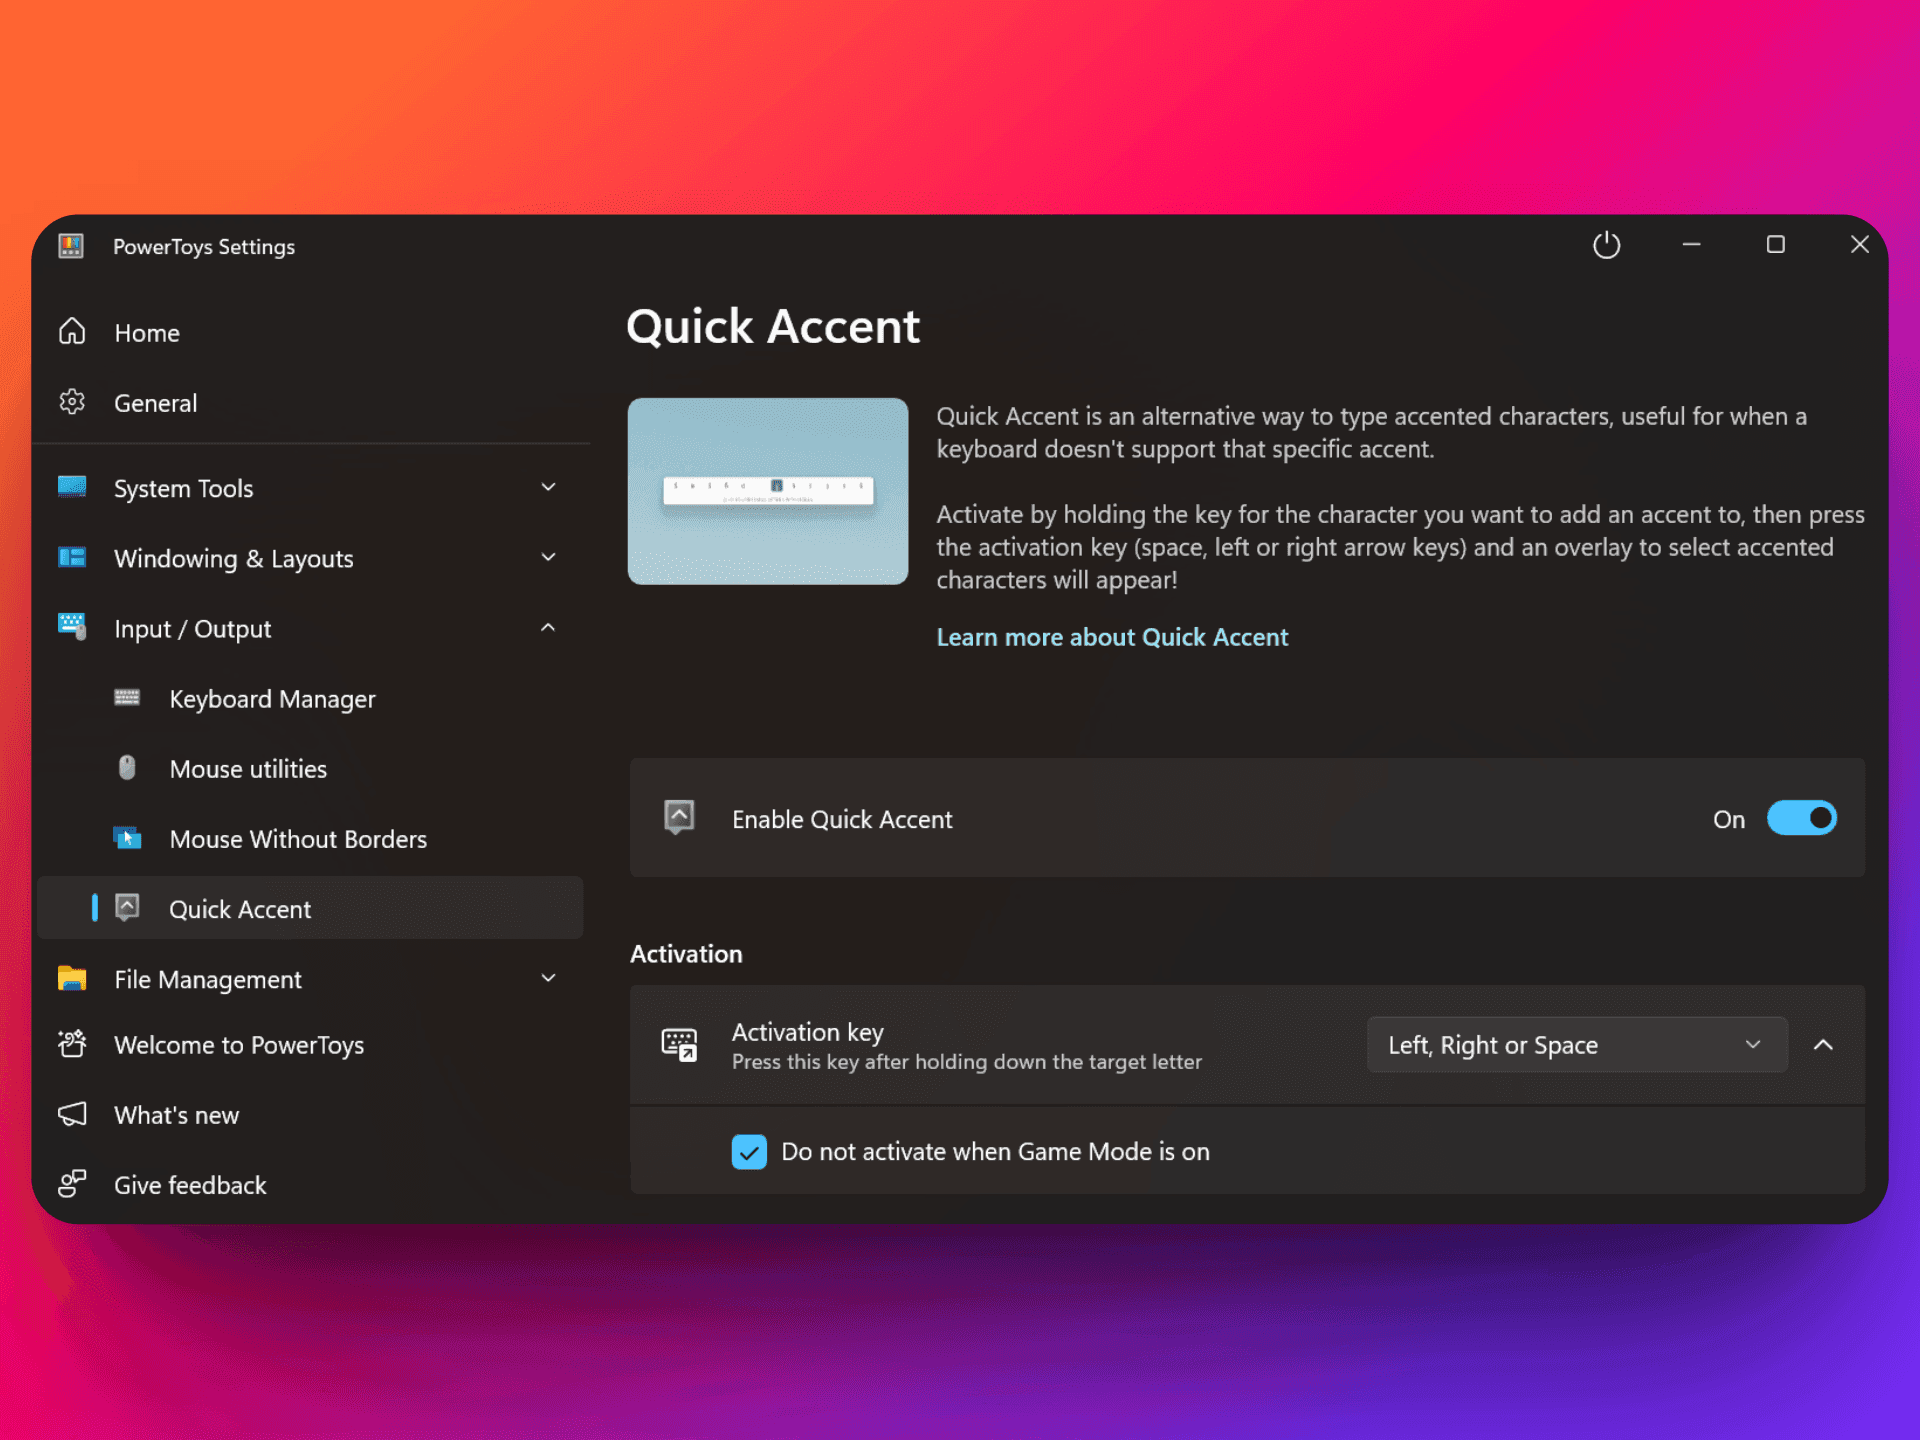Click the General gear icon
The width and height of the screenshot is (1920, 1440).
pos(72,402)
